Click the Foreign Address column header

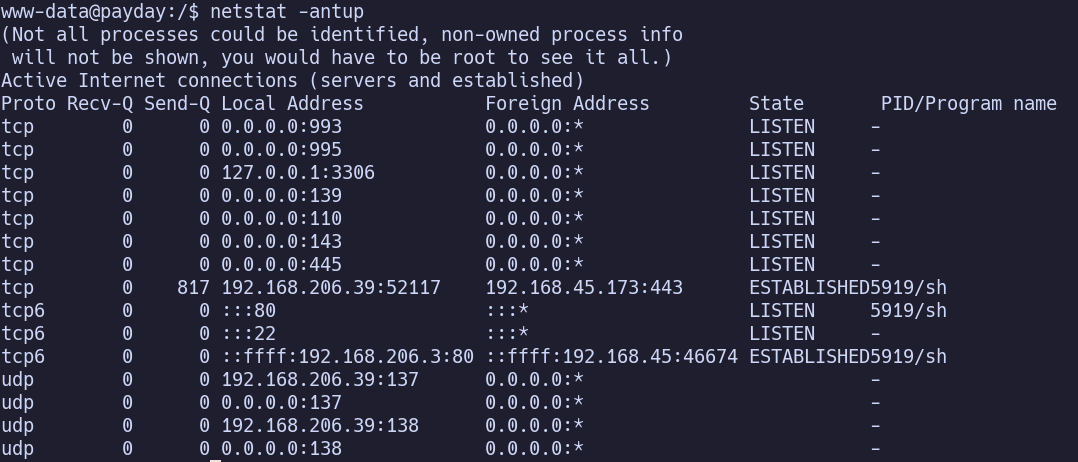[x=567, y=104]
